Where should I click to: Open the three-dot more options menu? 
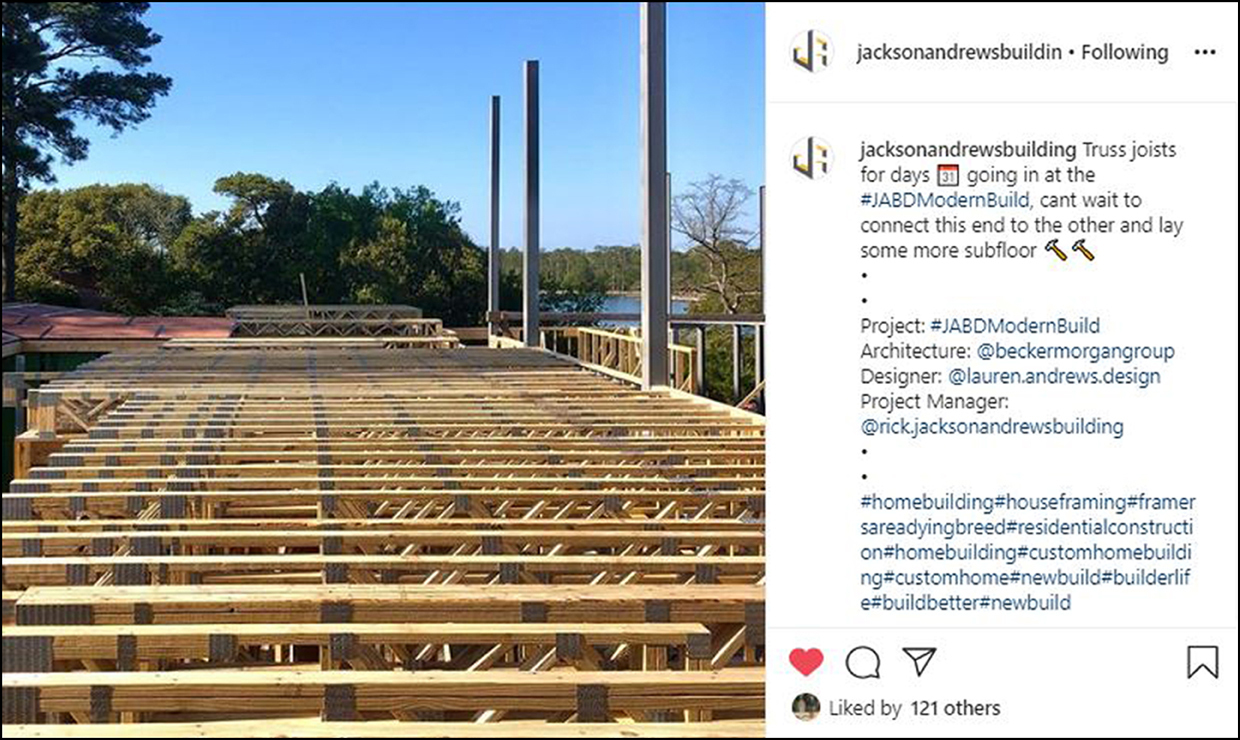tap(1205, 53)
